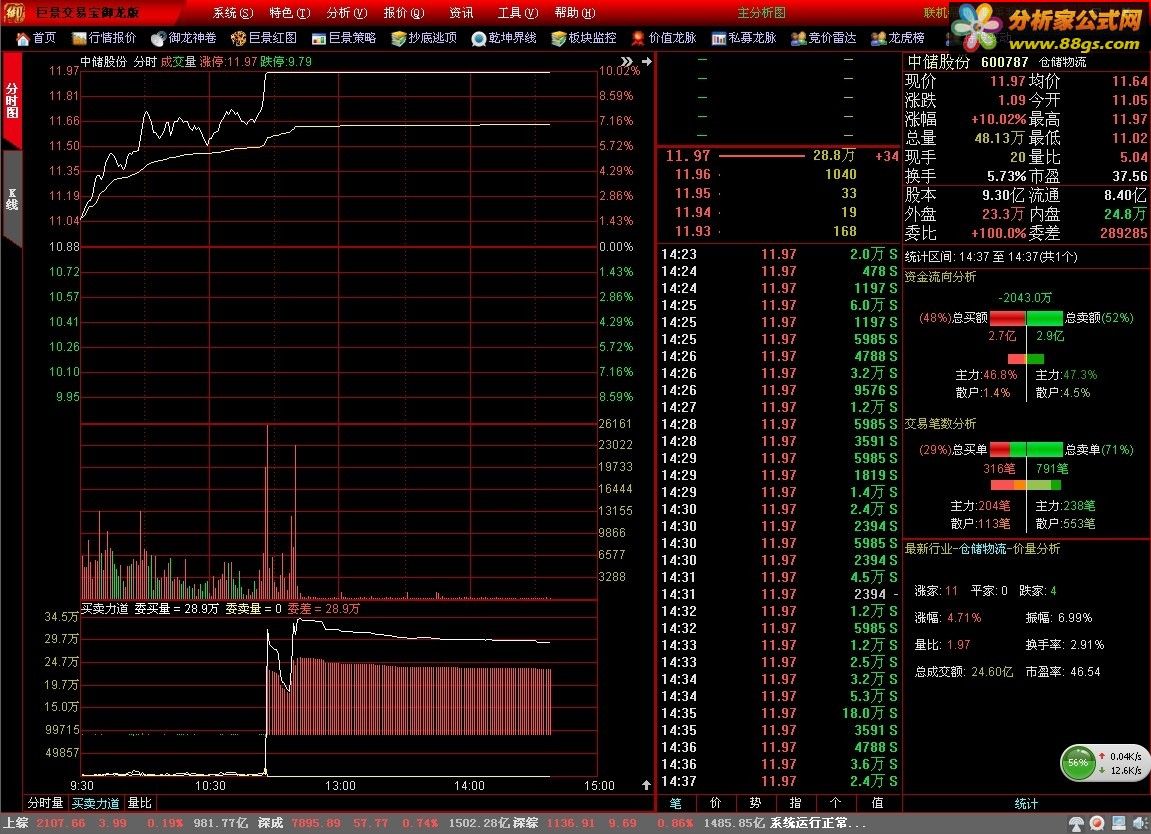
Task: Click the 14:31 trade row with 4.5万
Action: [x=780, y=577]
